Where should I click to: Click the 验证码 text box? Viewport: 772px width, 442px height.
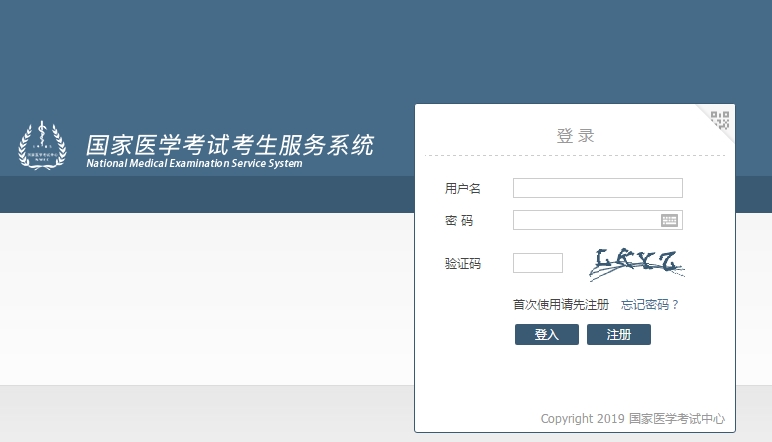pos(537,263)
